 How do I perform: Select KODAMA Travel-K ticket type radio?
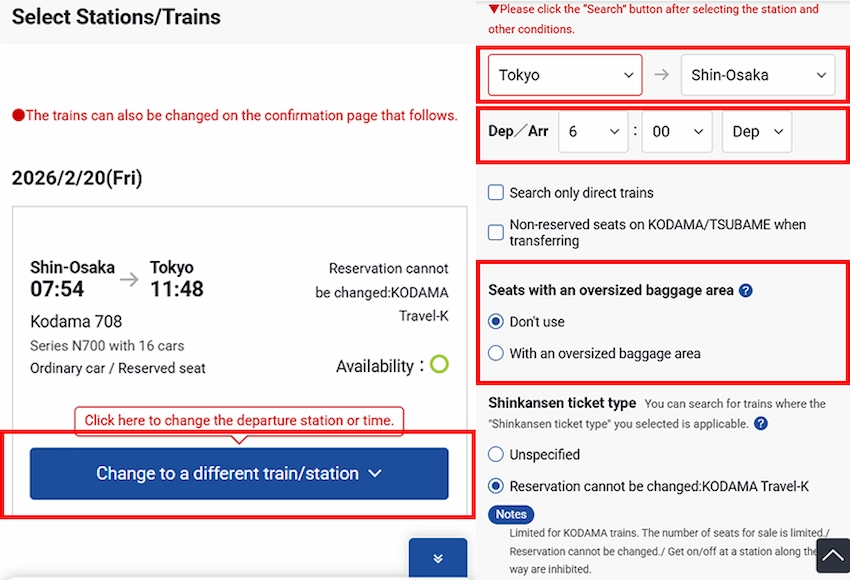(x=496, y=487)
